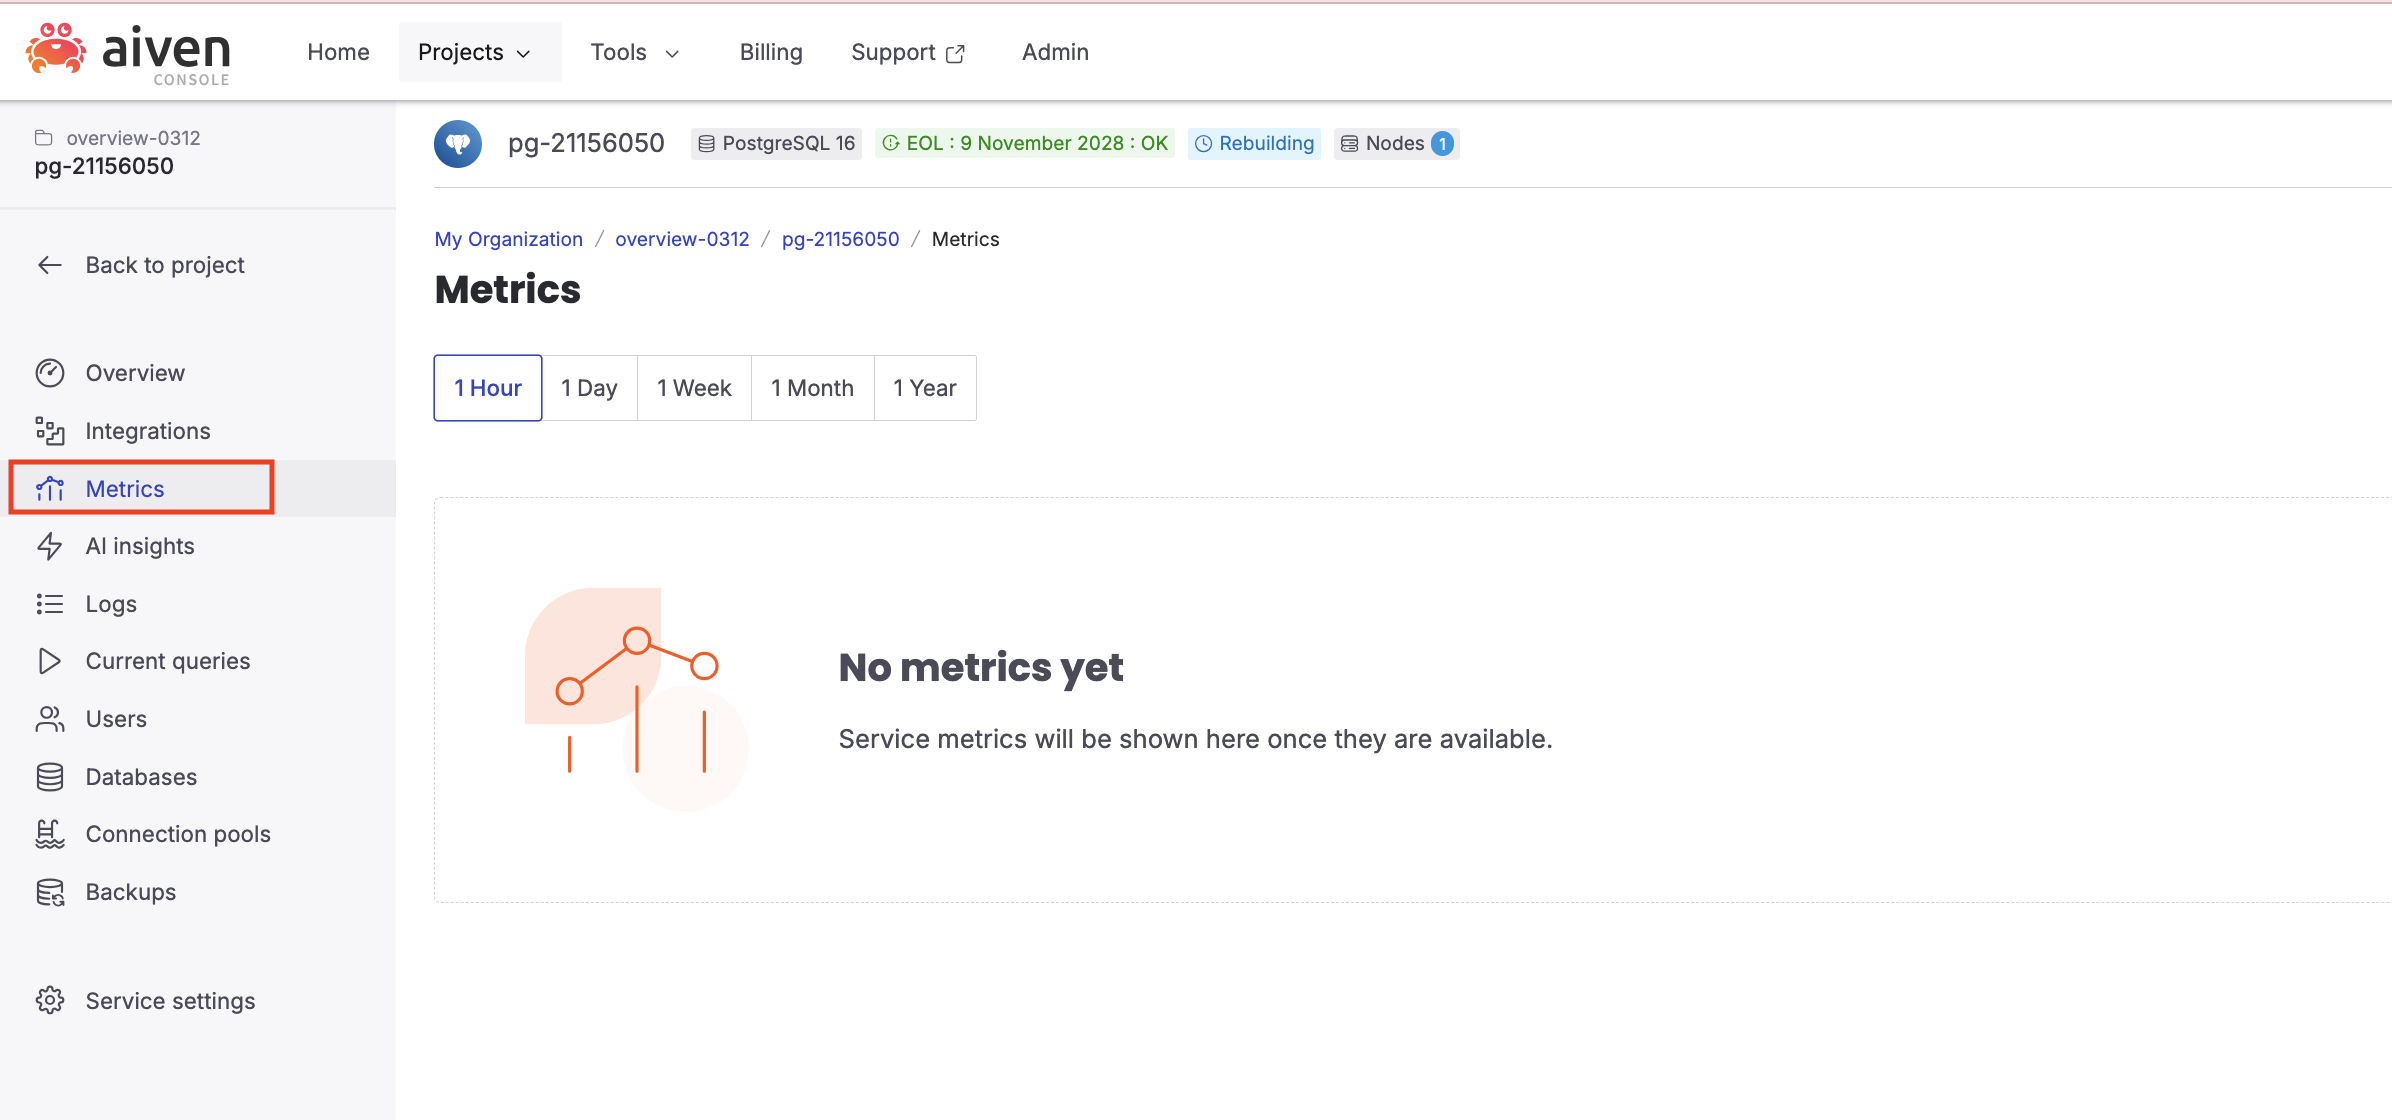Click the overview-0312 project name in sidebar
Image resolution: width=2392 pixels, height=1120 pixels.
[x=133, y=138]
